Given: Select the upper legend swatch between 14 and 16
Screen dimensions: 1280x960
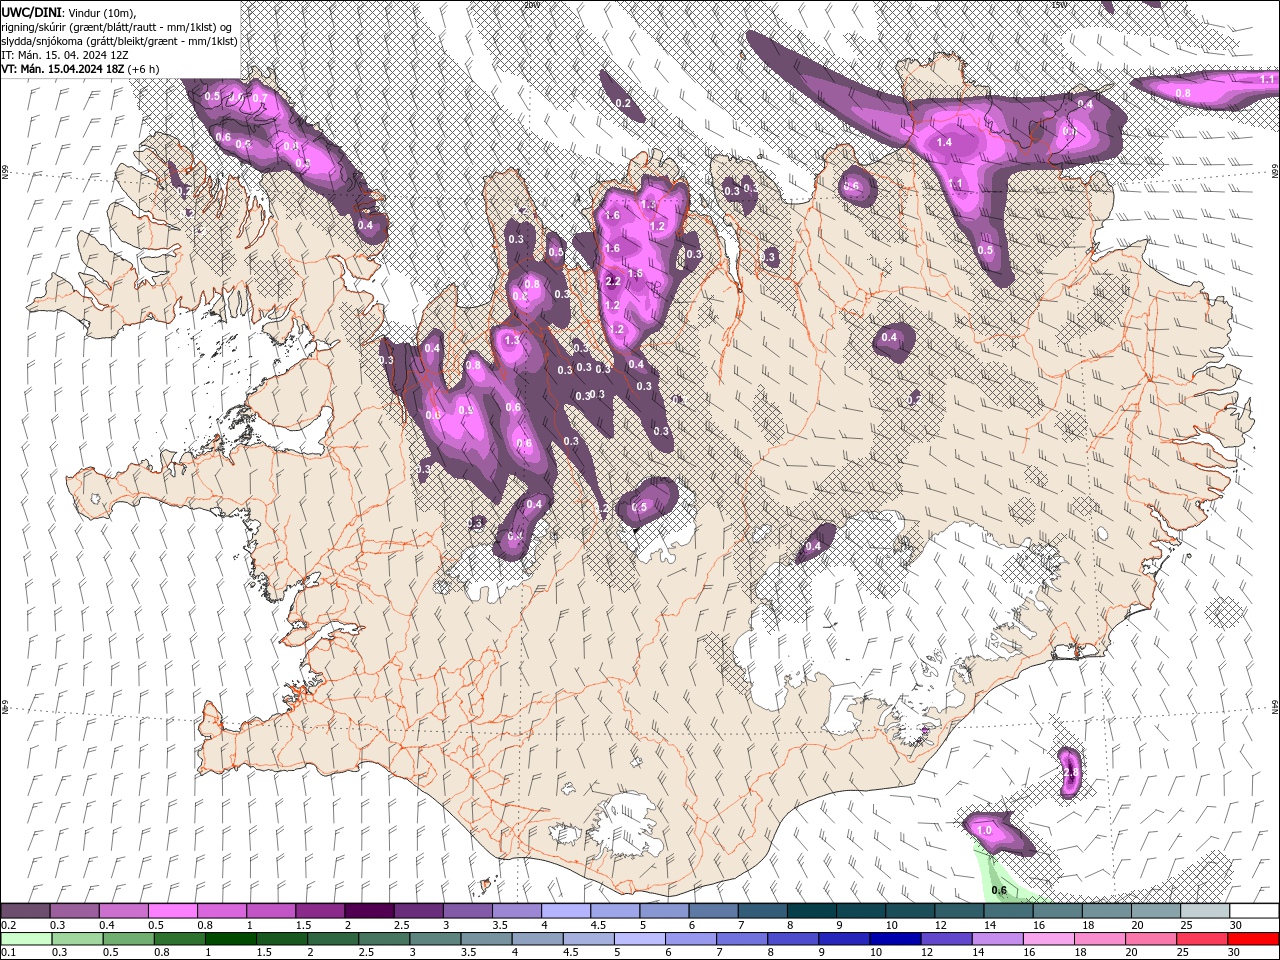Looking at the screenshot, I should [1008, 911].
